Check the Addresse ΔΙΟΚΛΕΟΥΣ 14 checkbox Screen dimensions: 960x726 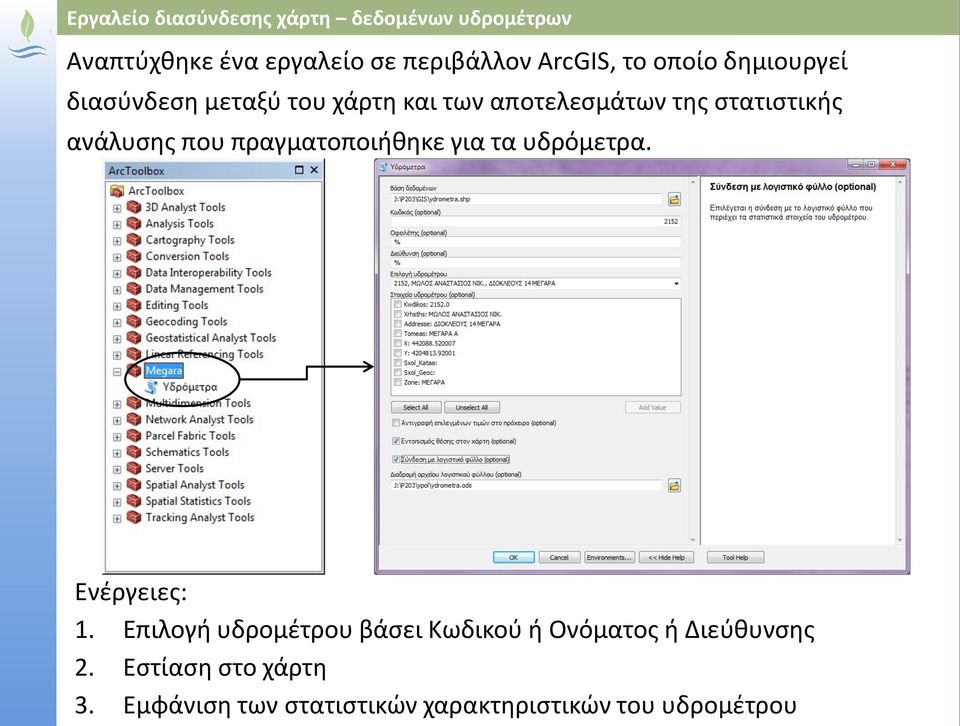(x=398, y=324)
